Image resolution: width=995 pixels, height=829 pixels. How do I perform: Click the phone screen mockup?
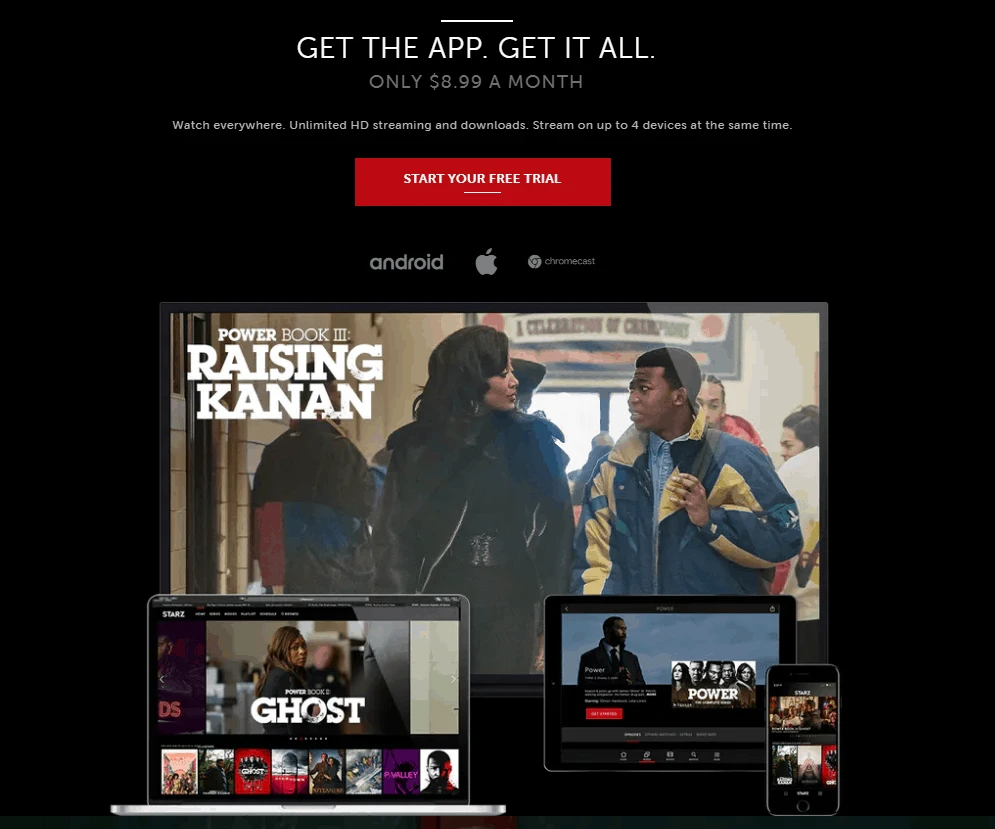point(803,739)
